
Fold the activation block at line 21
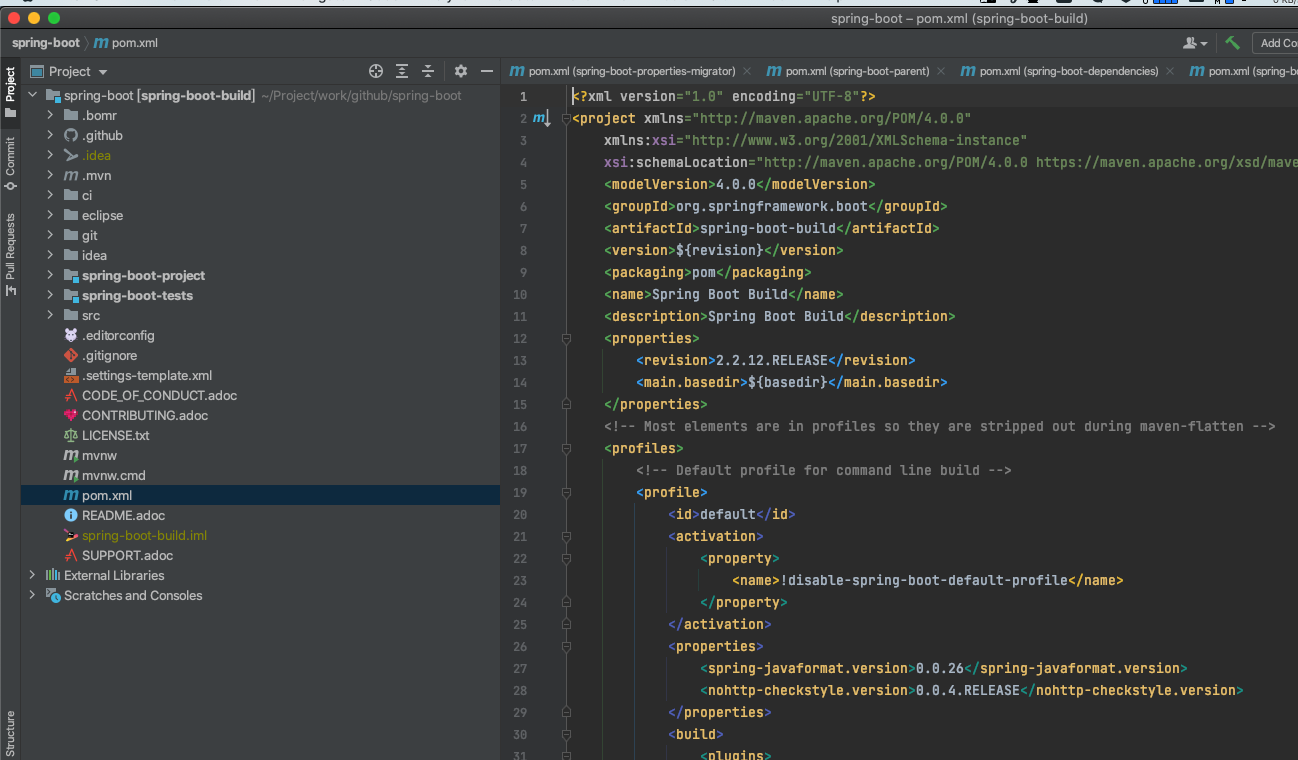coord(566,536)
